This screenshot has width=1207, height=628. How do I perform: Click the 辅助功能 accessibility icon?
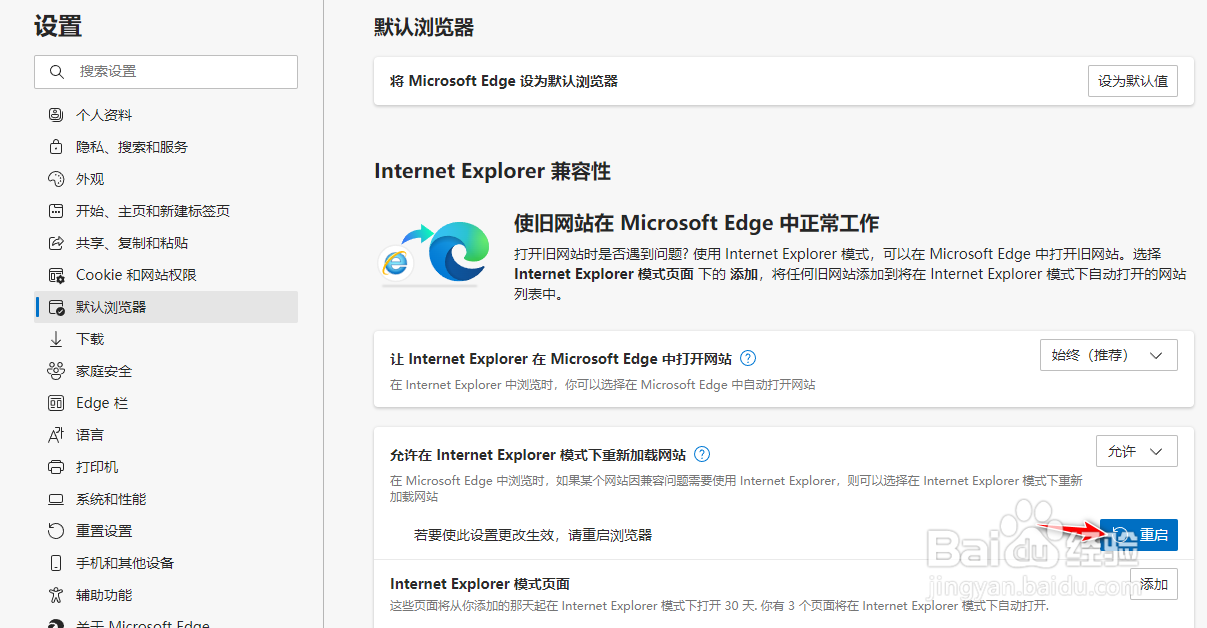[x=56, y=595]
